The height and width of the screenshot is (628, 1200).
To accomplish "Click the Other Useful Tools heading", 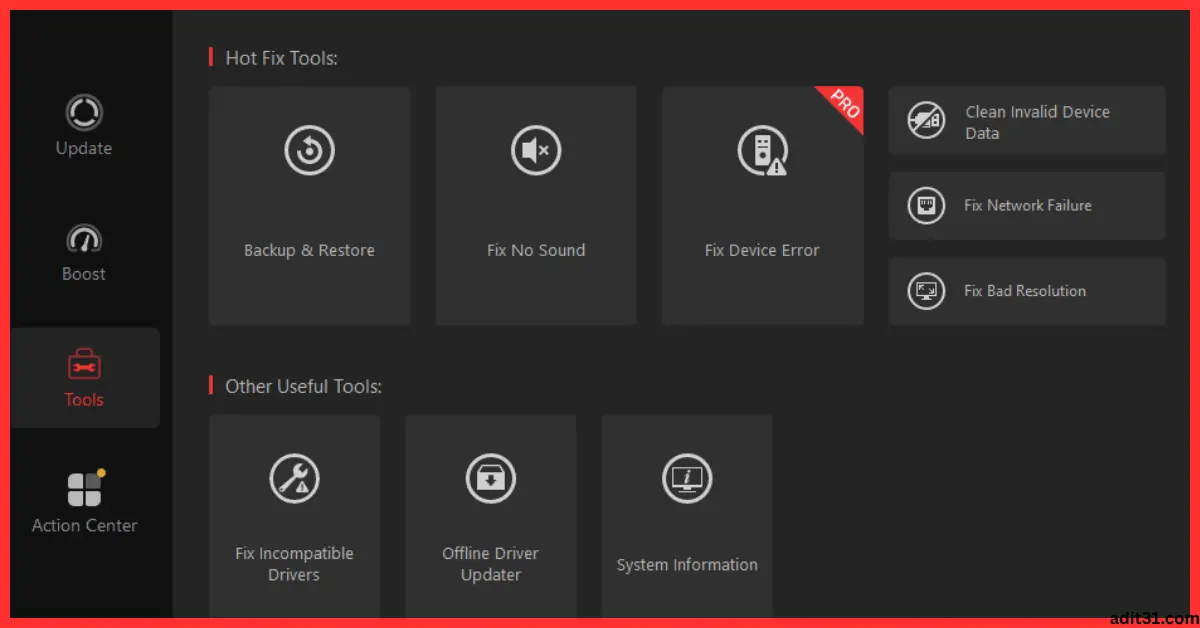I will [x=303, y=386].
